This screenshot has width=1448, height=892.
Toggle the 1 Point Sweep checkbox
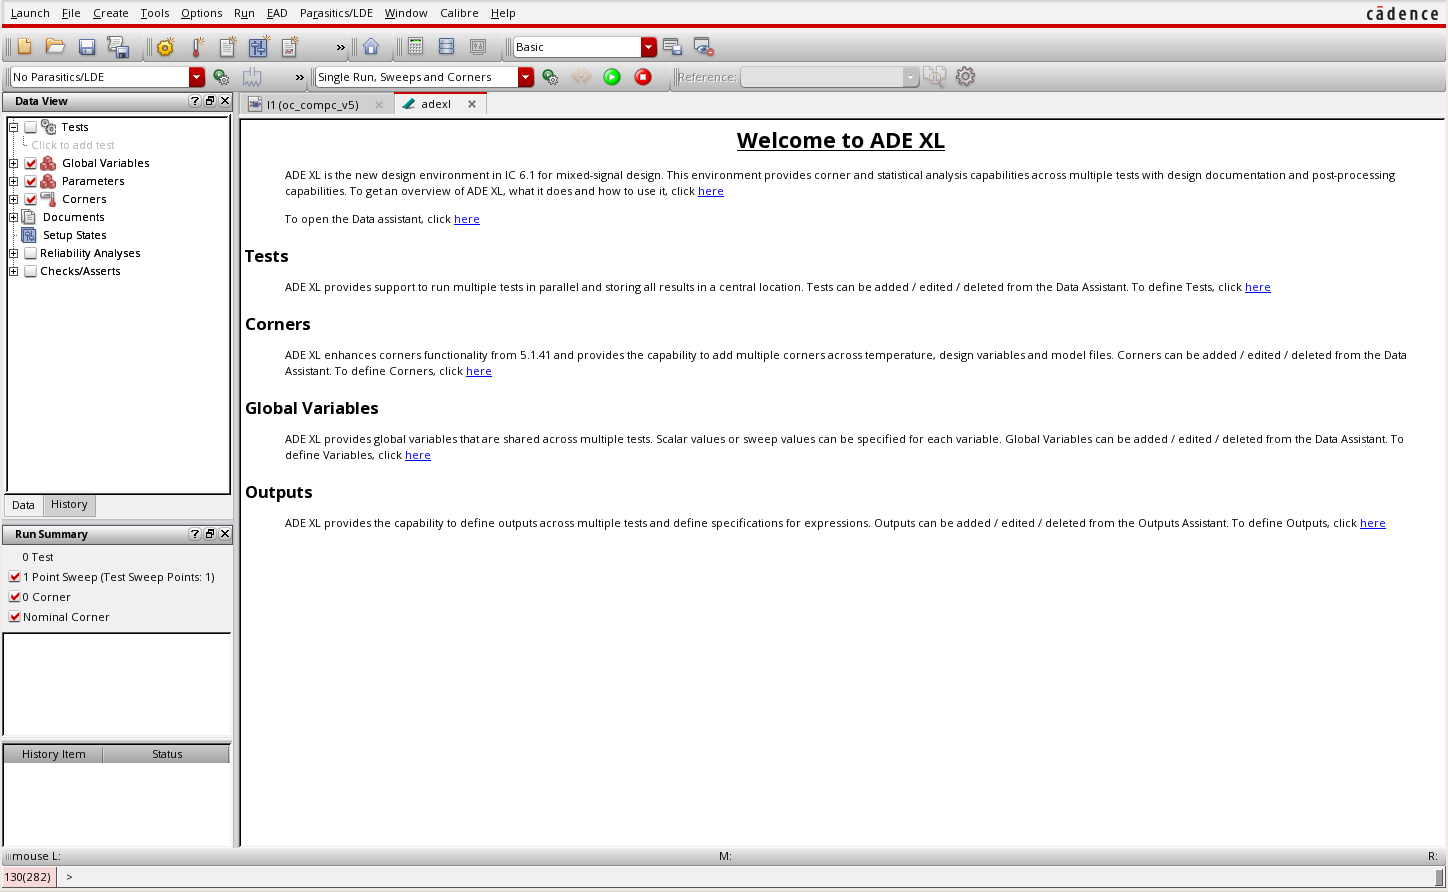[x=14, y=577]
